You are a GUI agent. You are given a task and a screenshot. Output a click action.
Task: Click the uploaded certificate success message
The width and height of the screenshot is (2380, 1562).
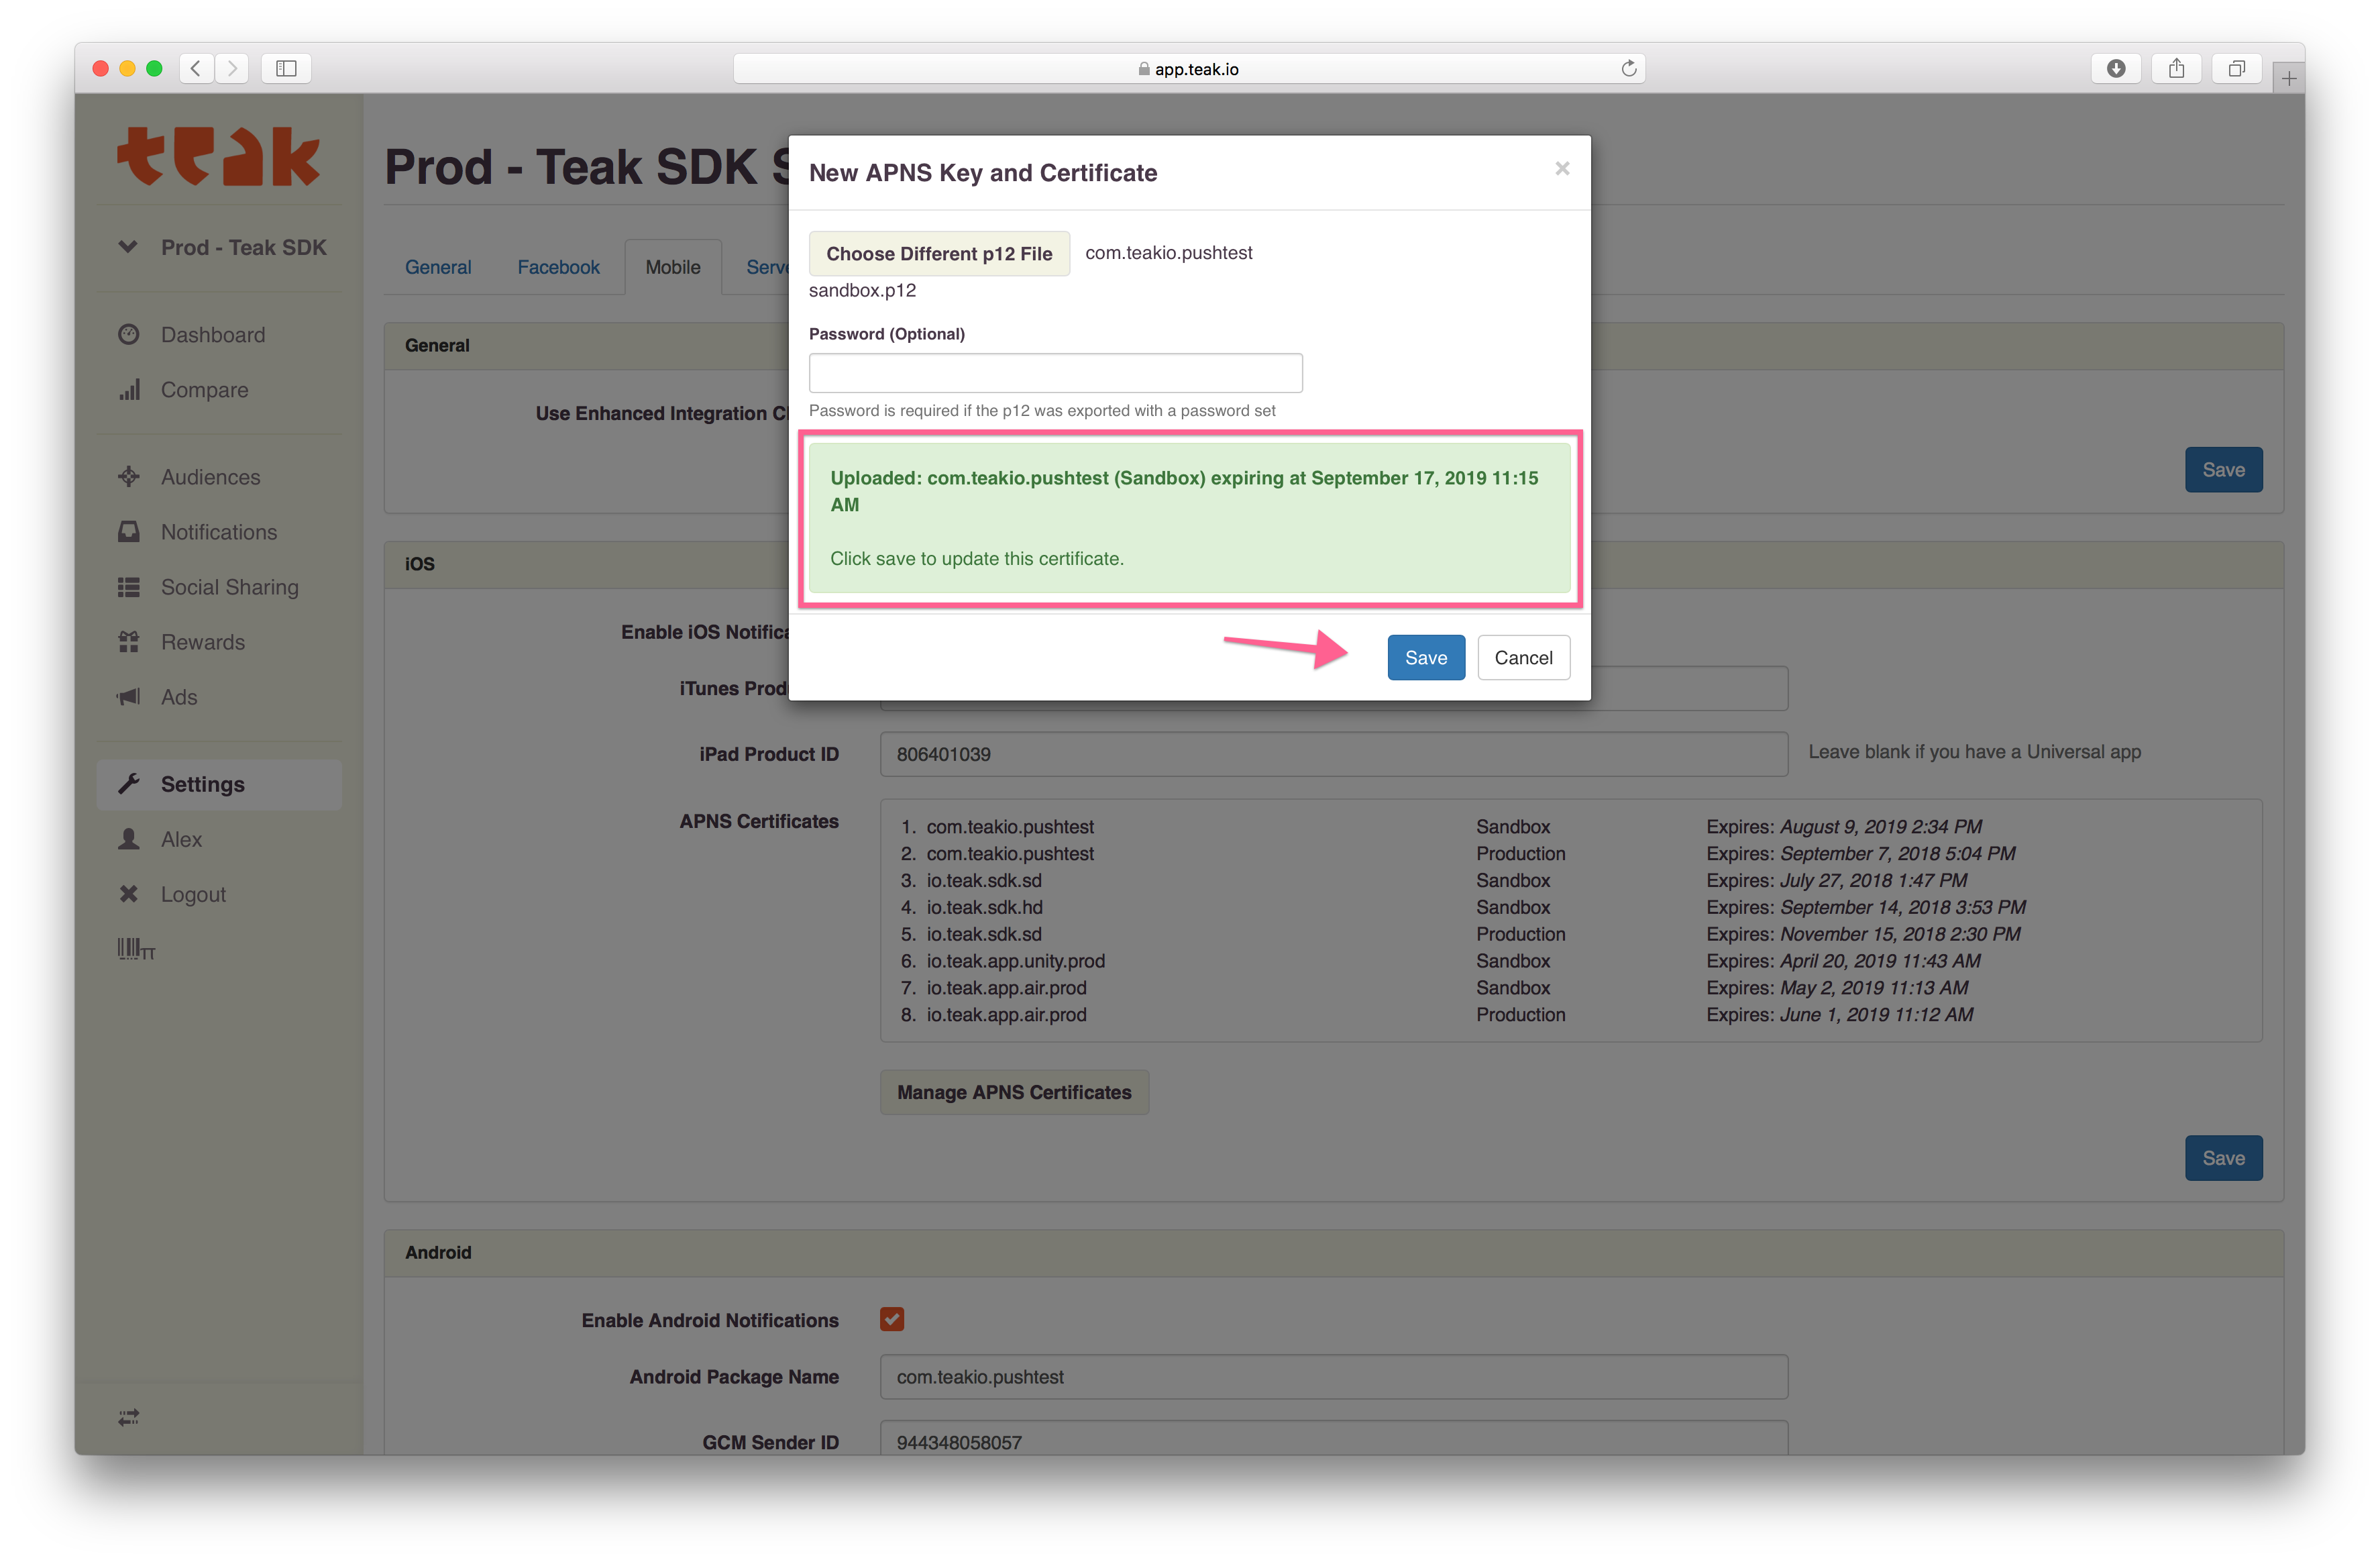(x=1189, y=518)
